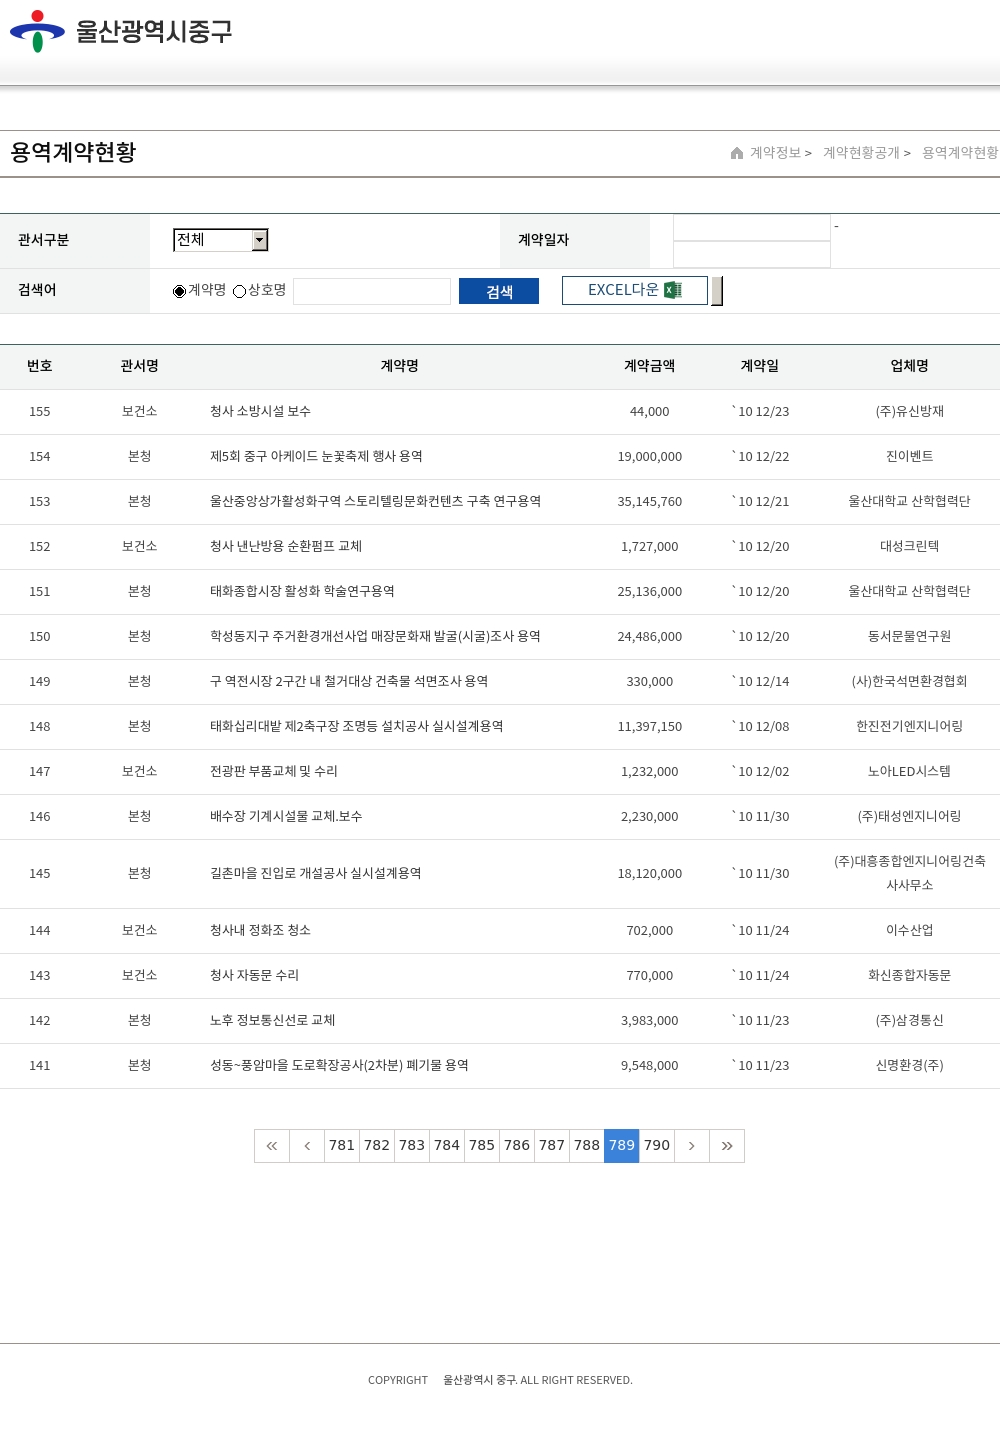Click the 관서구분 dropdown arrow

pos(260,240)
